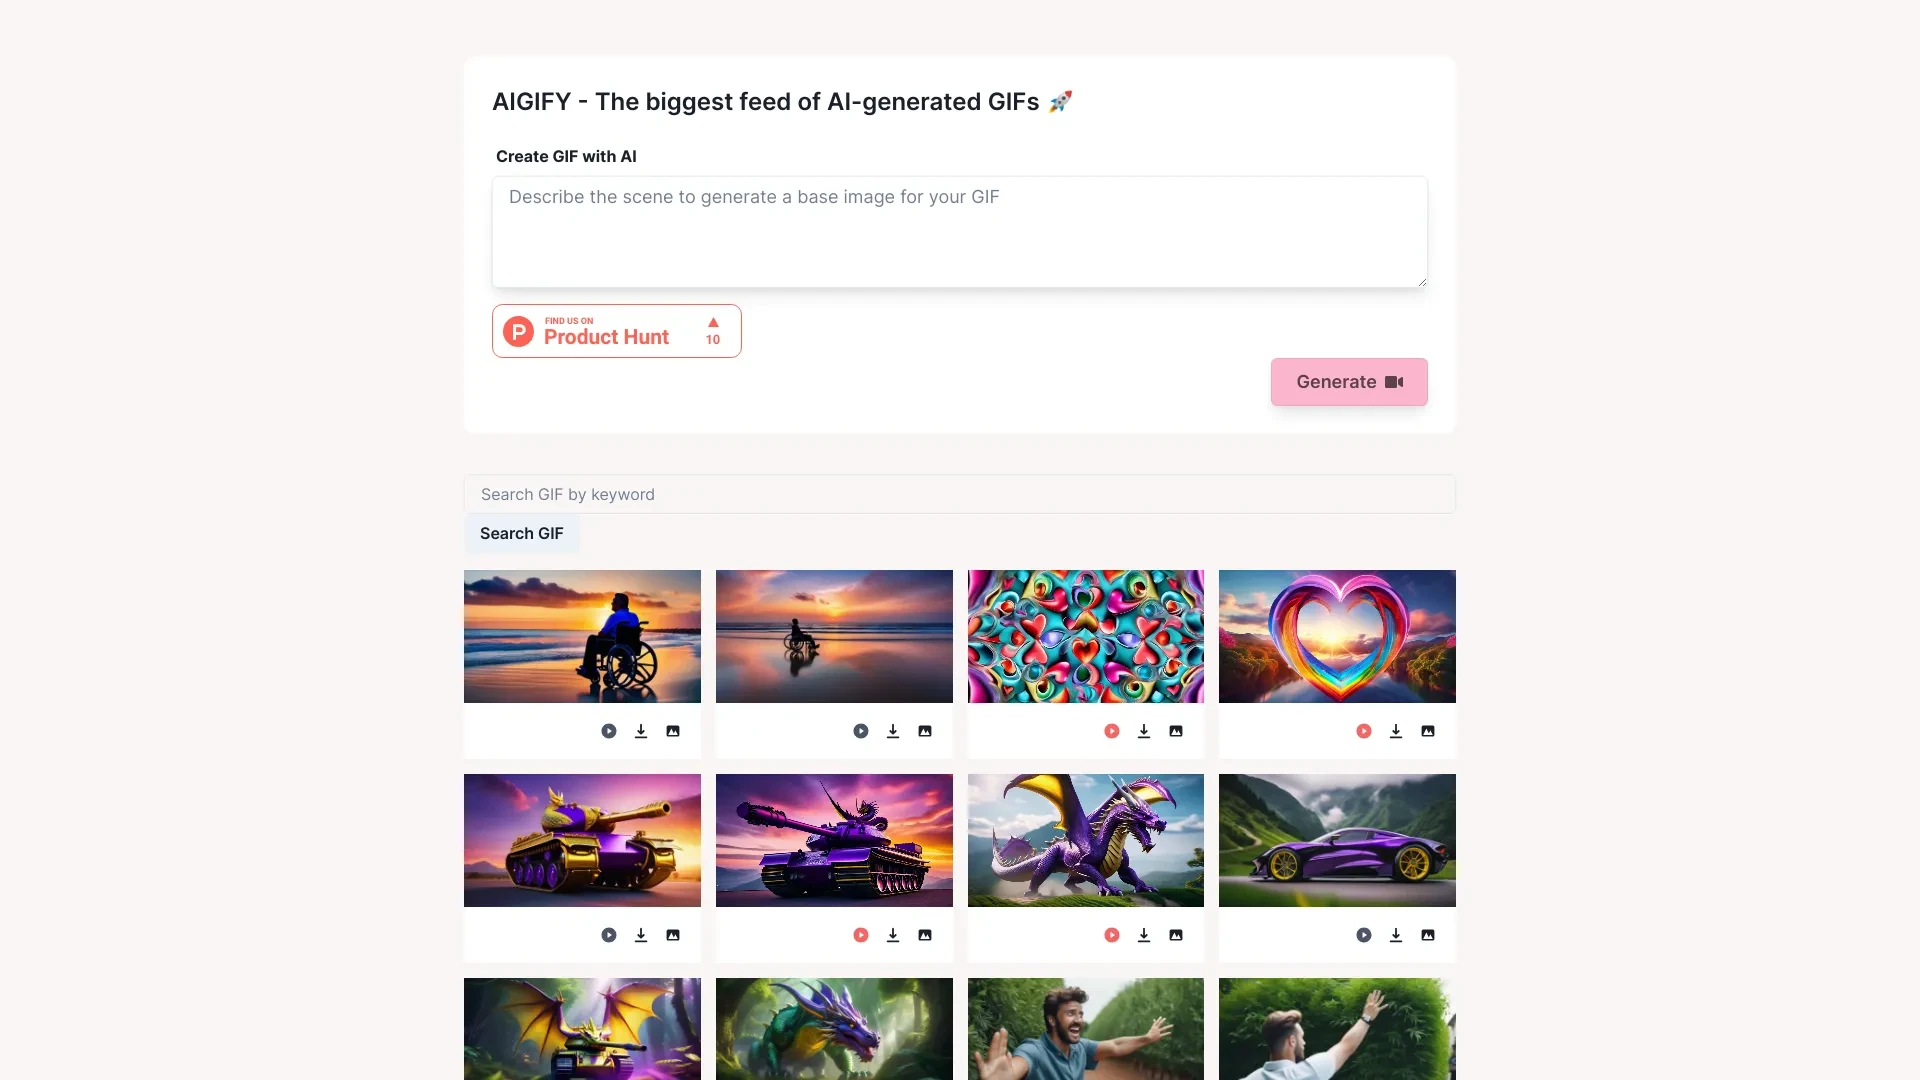Click the Product Hunt badge link

616,330
